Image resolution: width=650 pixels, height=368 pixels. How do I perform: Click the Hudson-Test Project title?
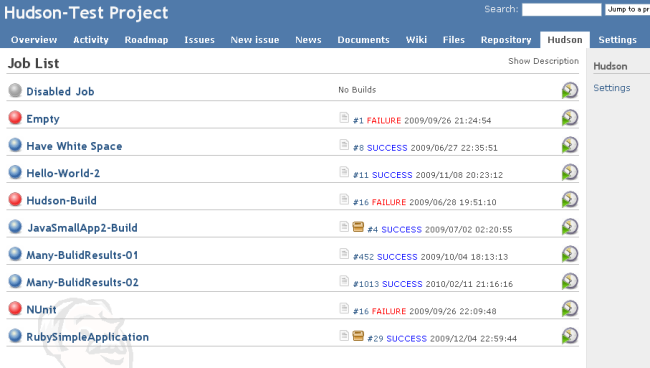click(x=86, y=13)
